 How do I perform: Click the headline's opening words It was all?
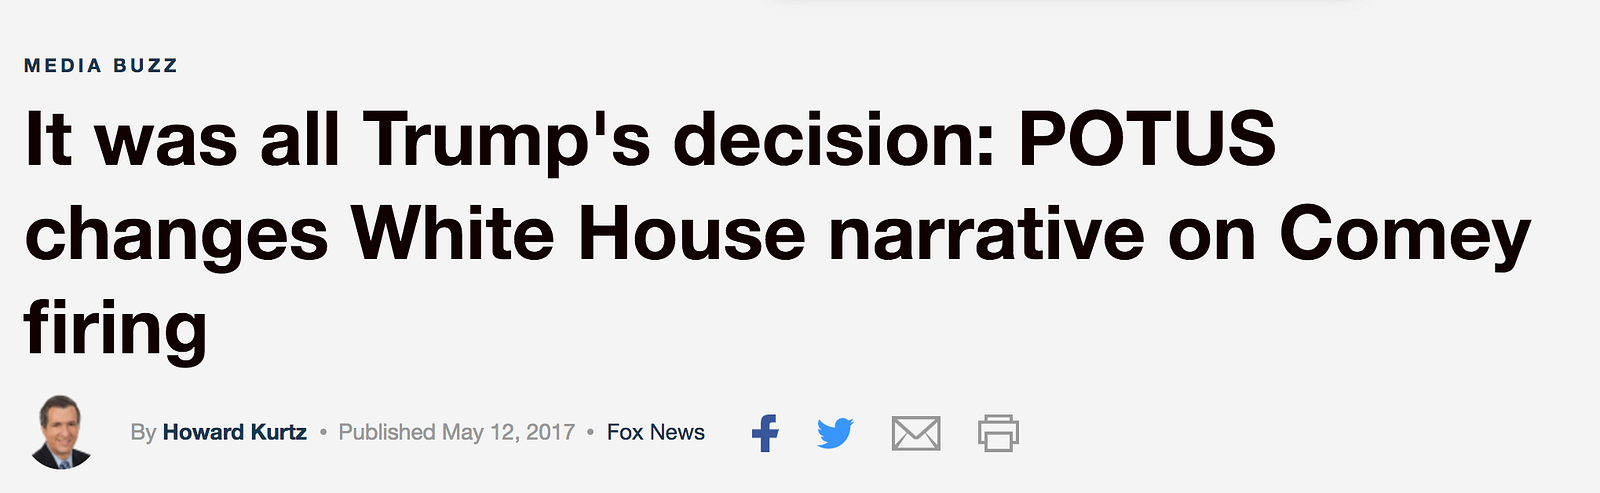click(x=182, y=138)
